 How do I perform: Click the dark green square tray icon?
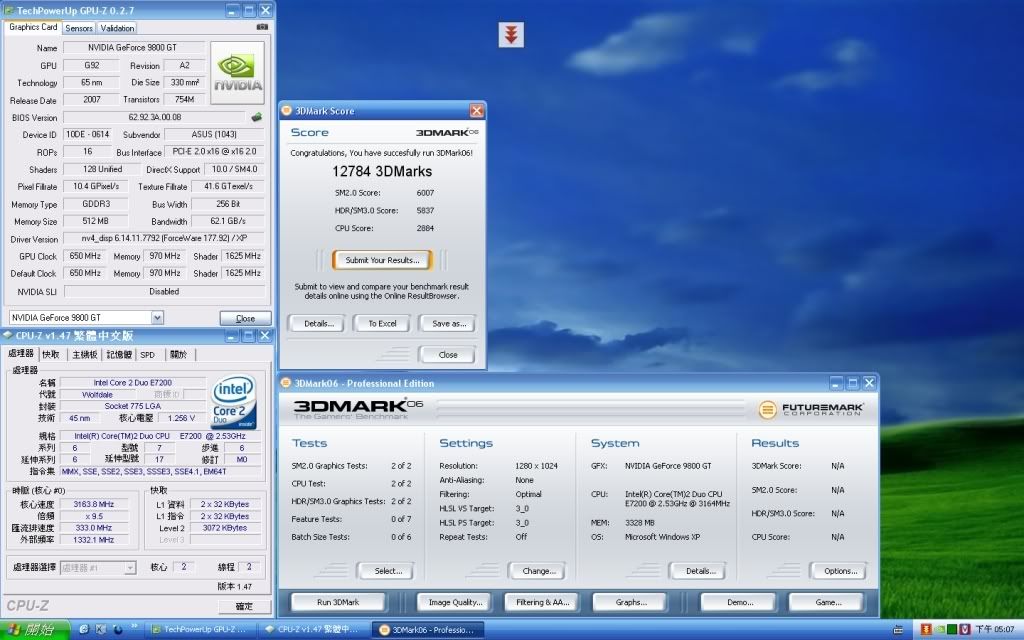tap(952, 630)
